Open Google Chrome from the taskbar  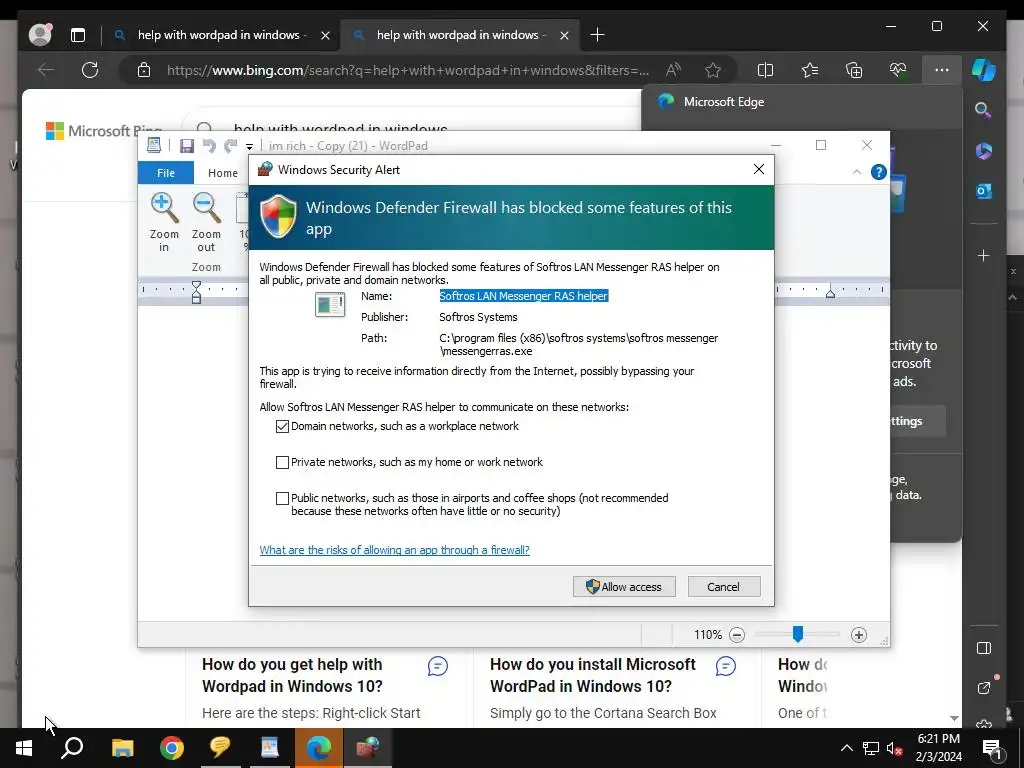click(172, 748)
